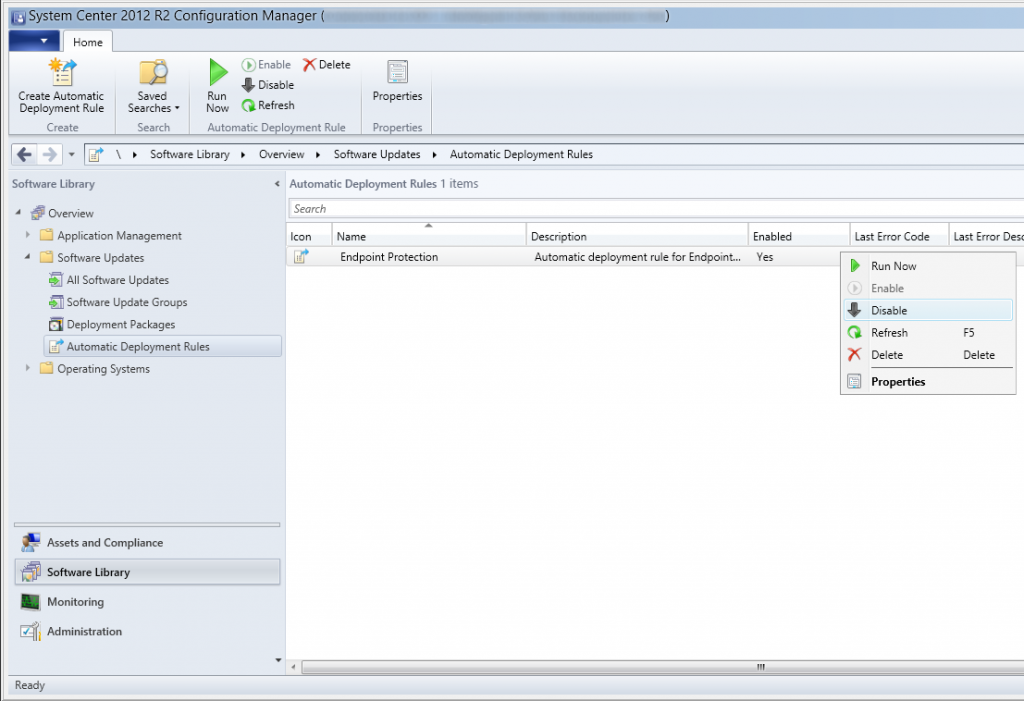Click inside the Search field
Screen dimensions: 1024x701
(x=500, y=208)
